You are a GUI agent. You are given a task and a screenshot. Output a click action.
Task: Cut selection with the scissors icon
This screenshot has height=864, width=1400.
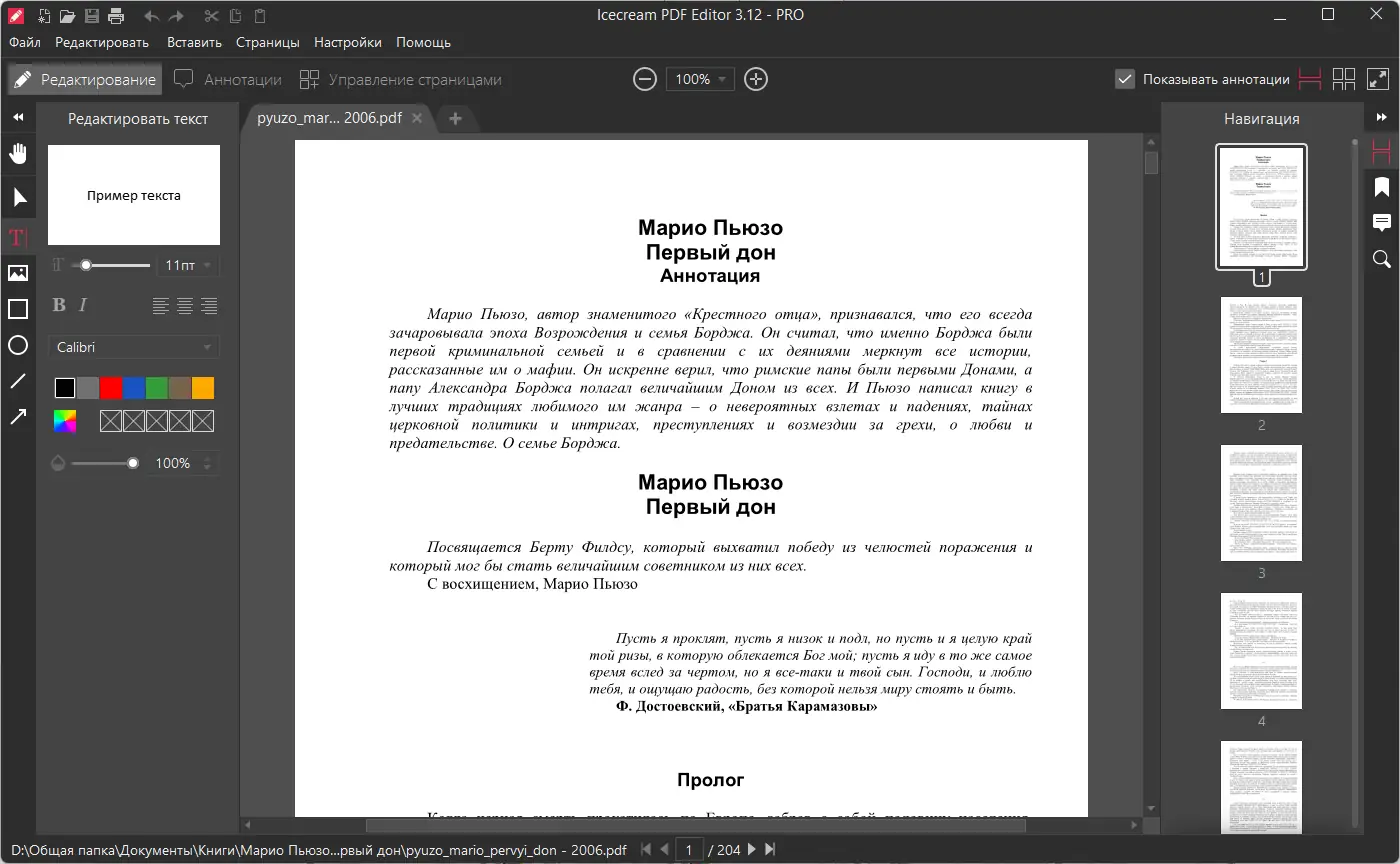point(210,16)
